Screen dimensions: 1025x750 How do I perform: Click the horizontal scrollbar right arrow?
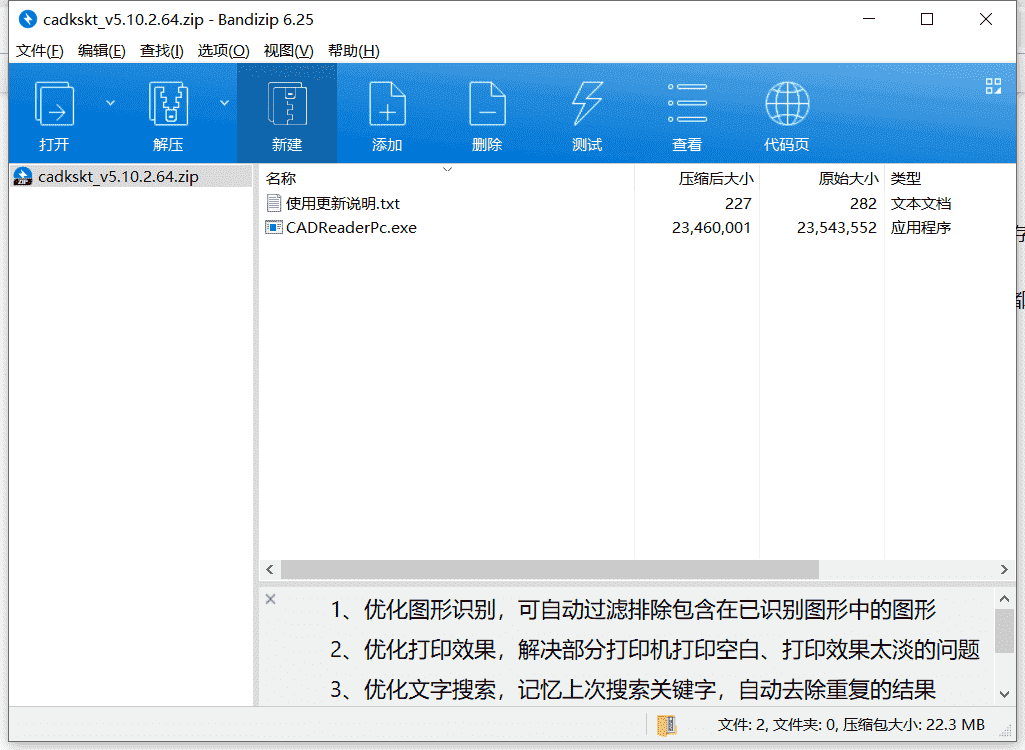(1004, 570)
